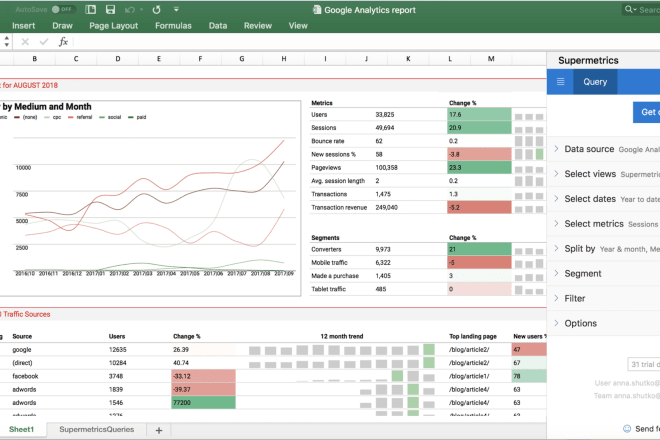Open the View ribbon tab
Image resolution: width=660 pixels, height=440 pixels.
coord(298,26)
